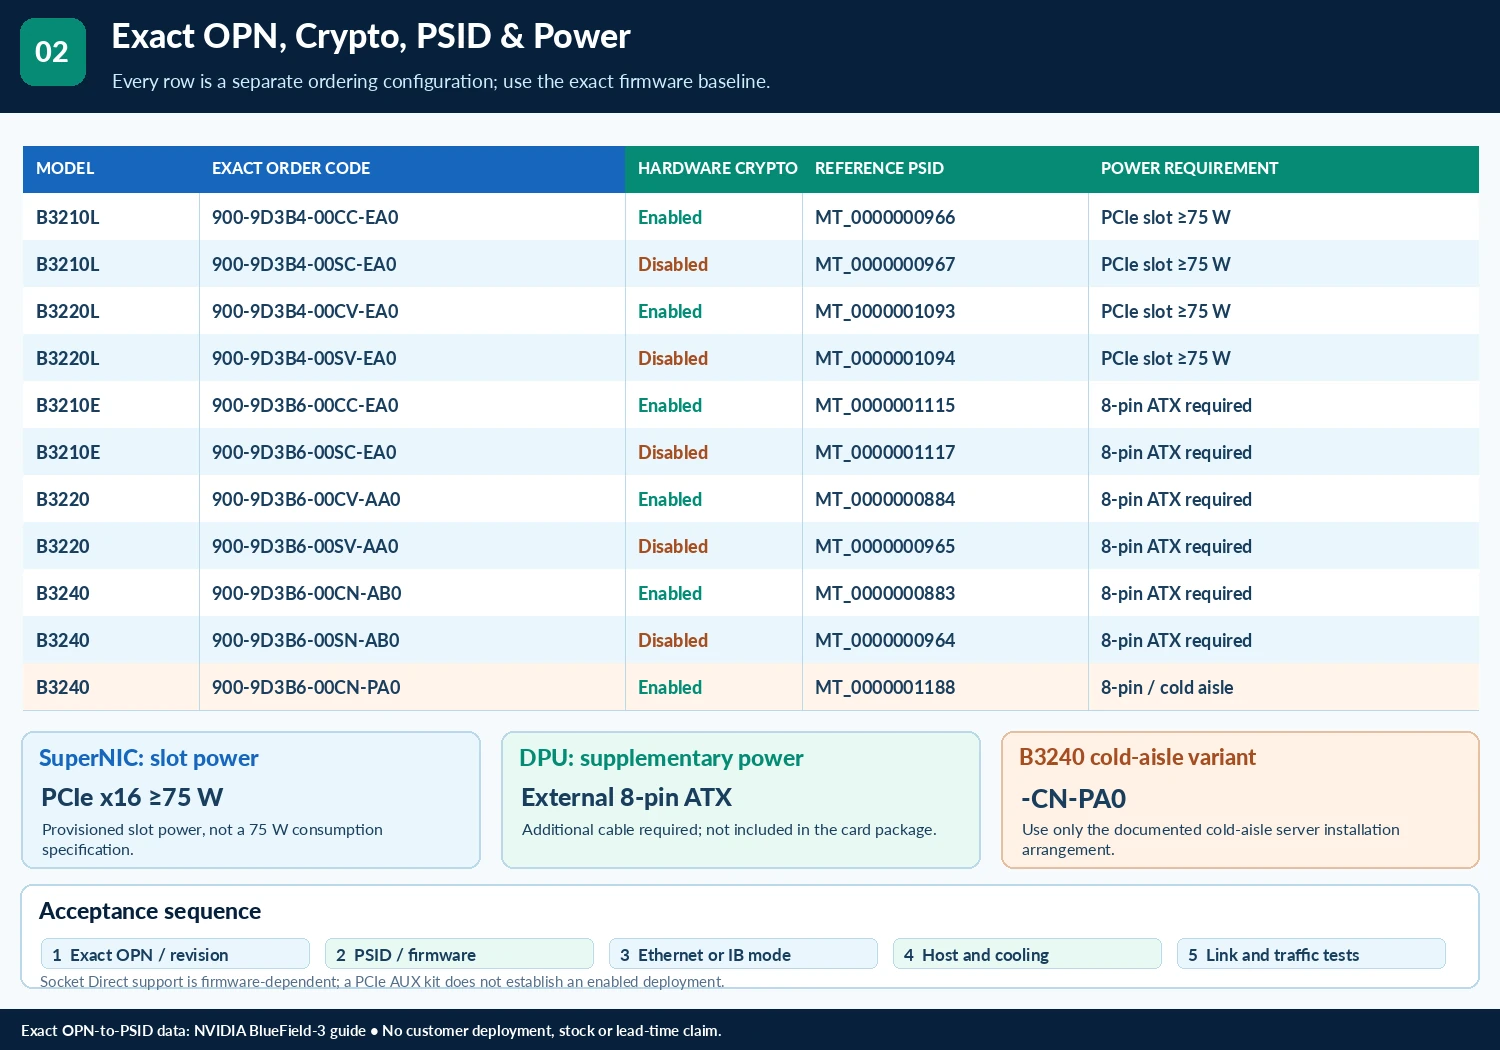Viewport: 1500px width, 1050px height.
Task: Click order code 900-9D3B6-00SN-AB0
Action: pyautogui.click(x=306, y=640)
